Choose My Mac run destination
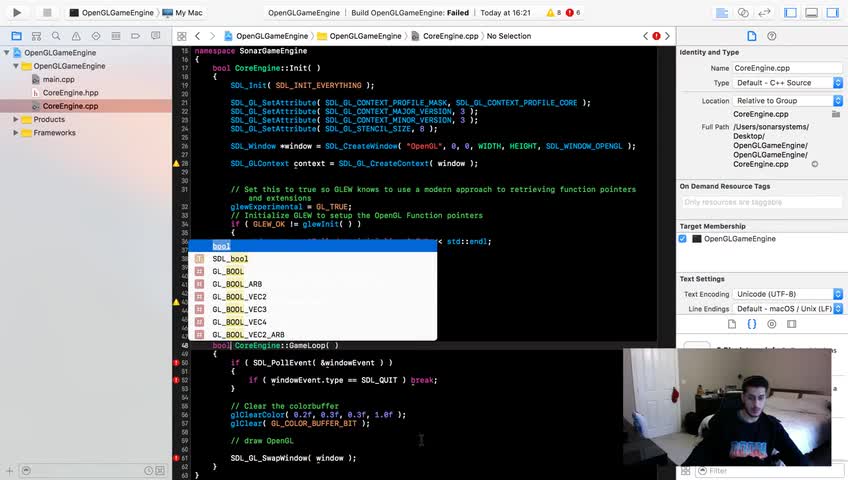Screen dimensions: 848x480 click(x=183, y=12)
